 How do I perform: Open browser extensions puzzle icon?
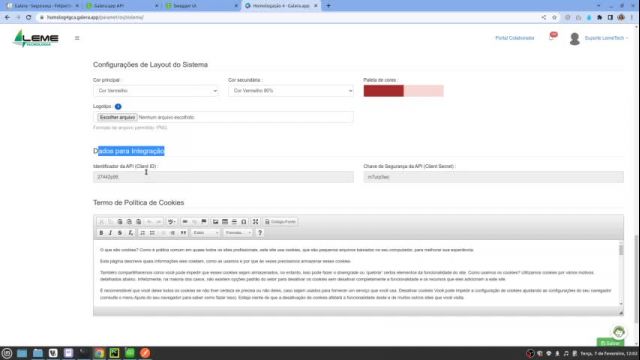click(x=600, y=18)
